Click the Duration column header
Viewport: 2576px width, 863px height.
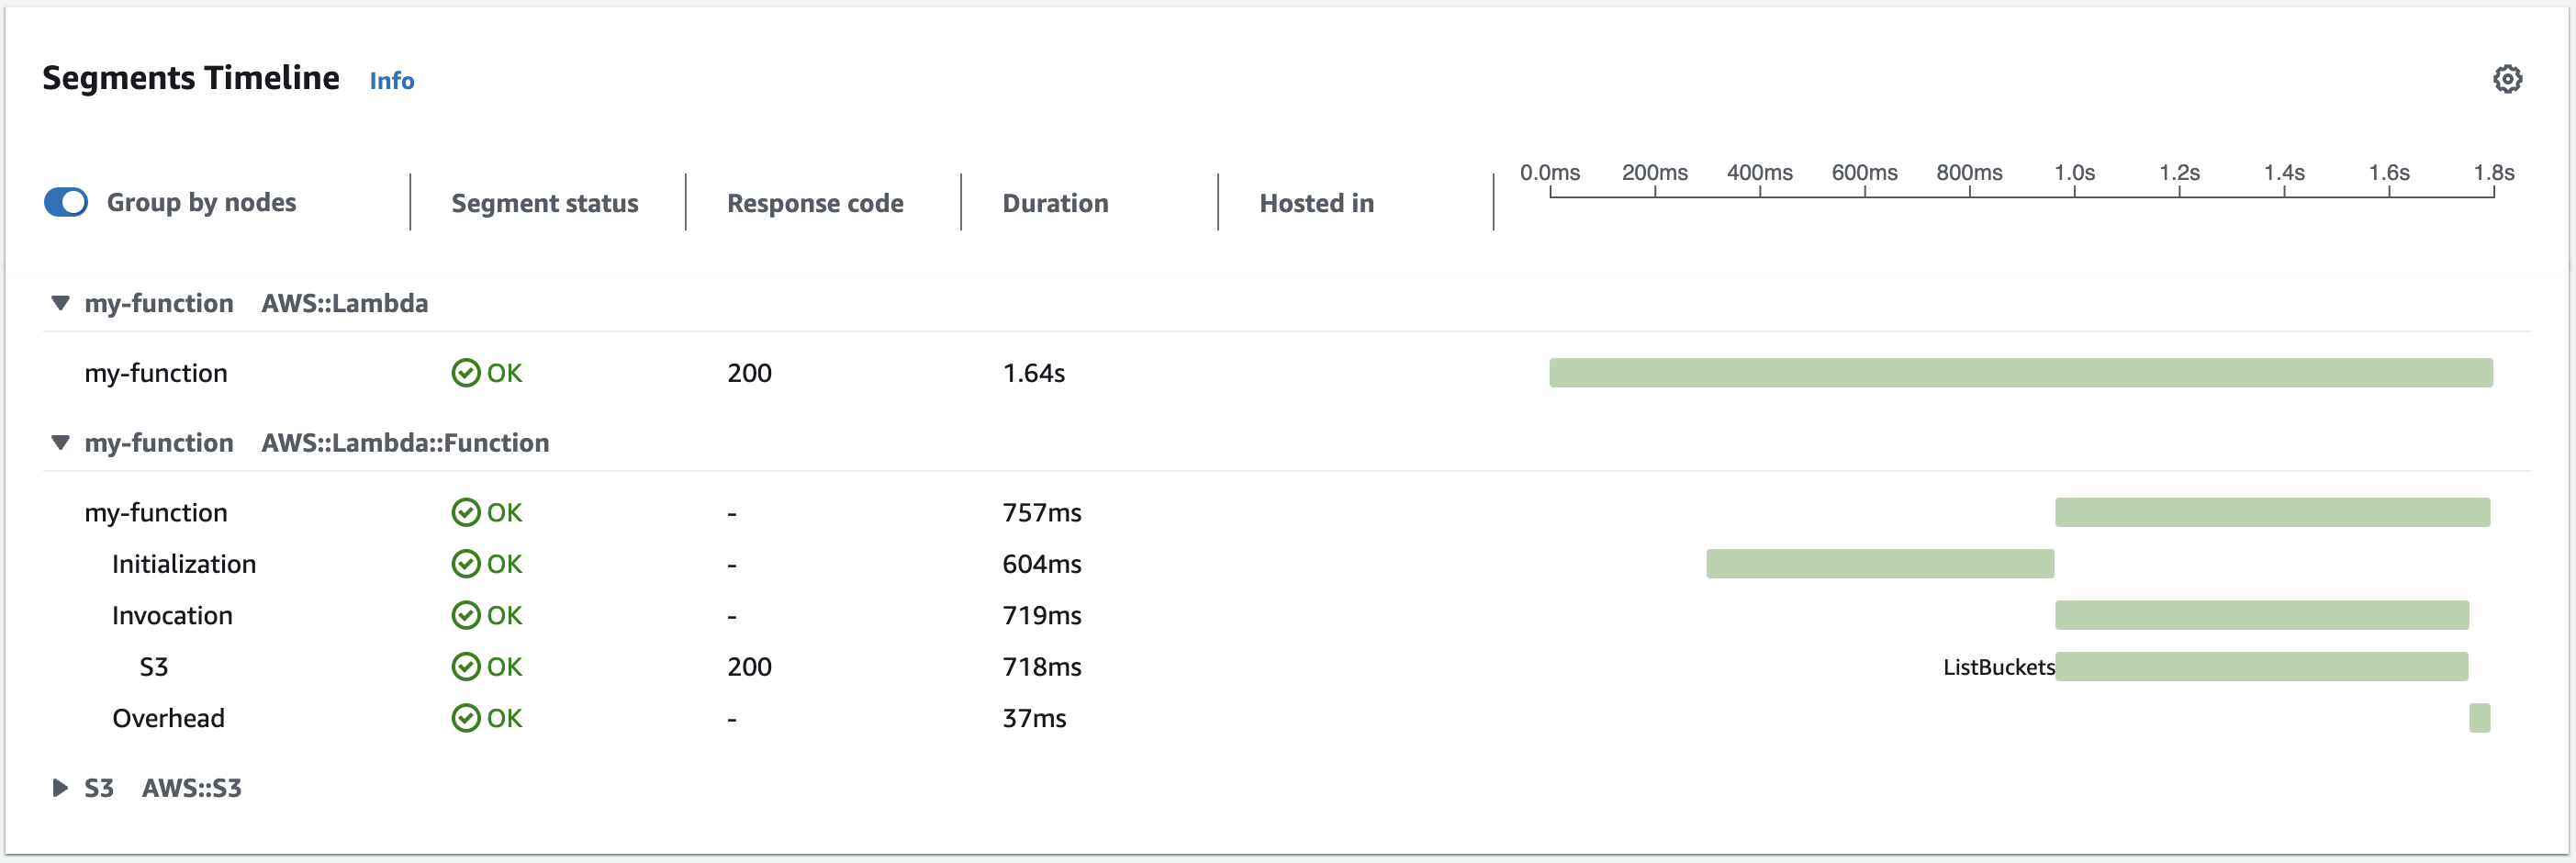tap(1055, 203)
